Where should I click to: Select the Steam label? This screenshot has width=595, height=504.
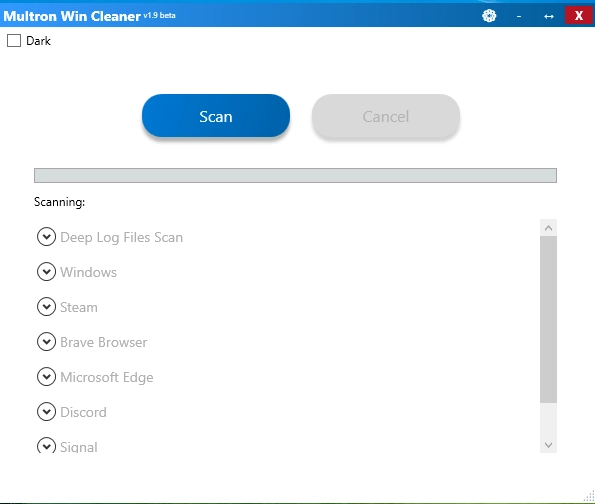point(79,307)
